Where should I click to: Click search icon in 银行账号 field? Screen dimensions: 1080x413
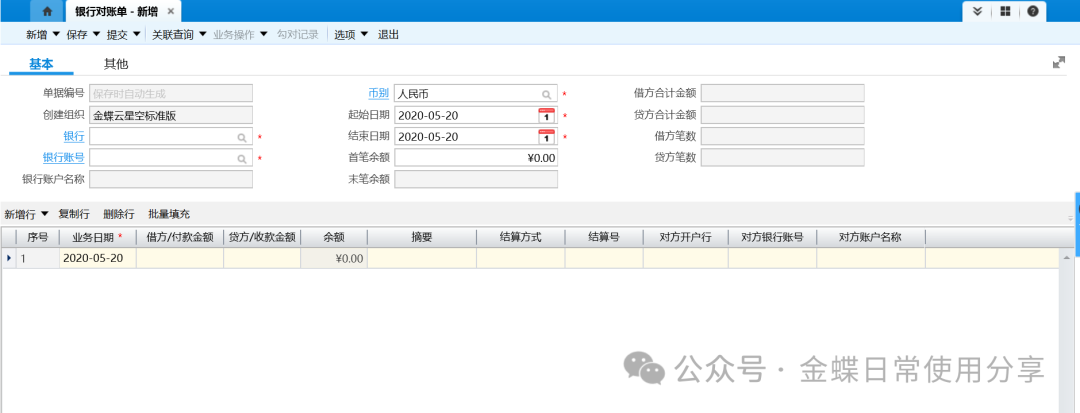pos(242,158)
